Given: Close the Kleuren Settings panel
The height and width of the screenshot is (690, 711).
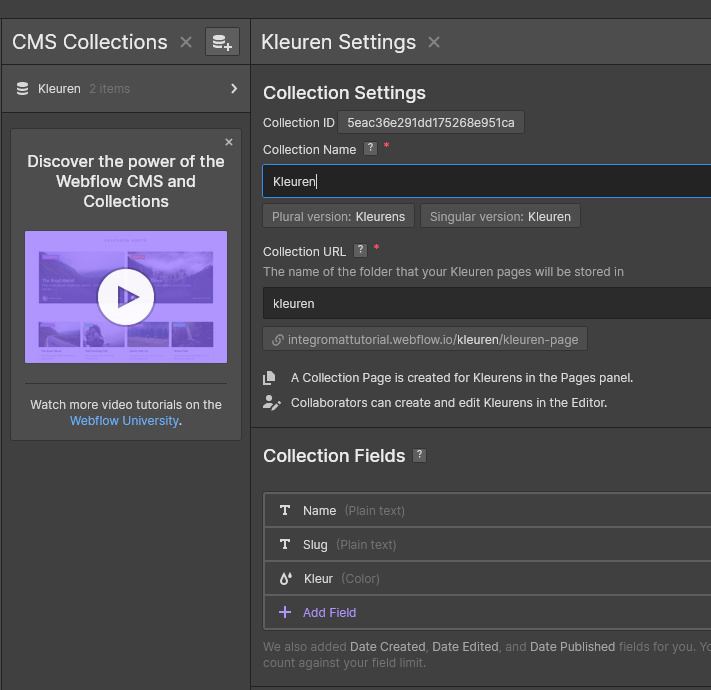Looking at the screenshot, I should (434, 42).
